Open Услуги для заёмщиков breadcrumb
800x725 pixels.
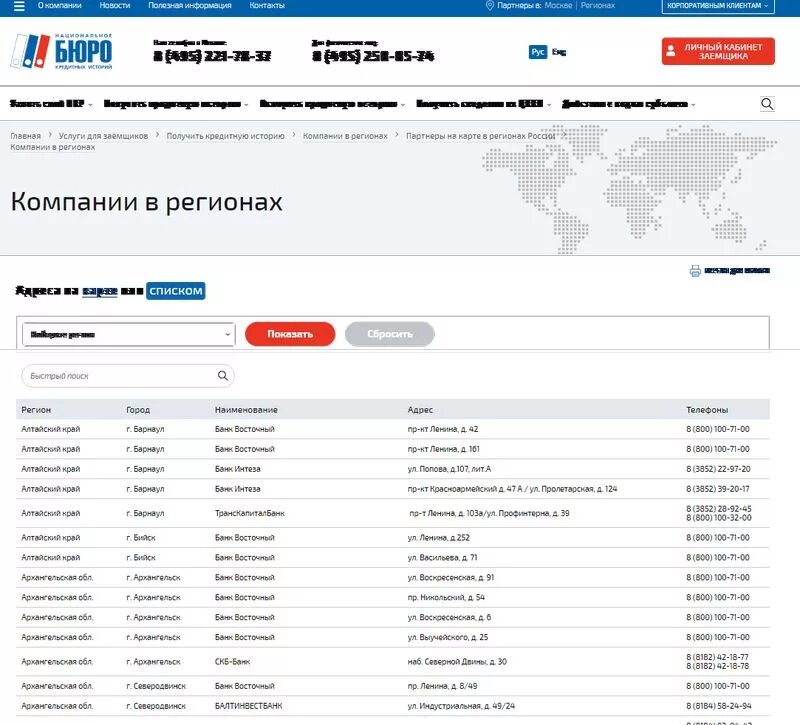[103, 136]
